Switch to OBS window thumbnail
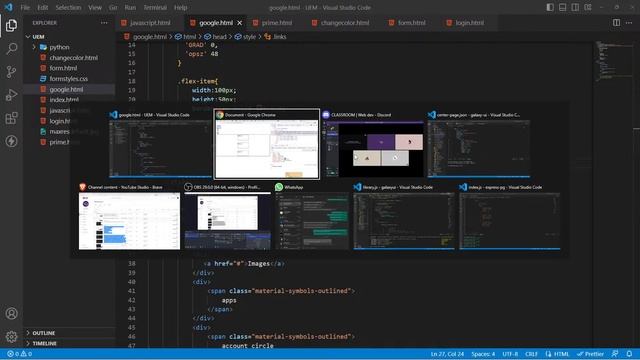 [x=227, y=216]
